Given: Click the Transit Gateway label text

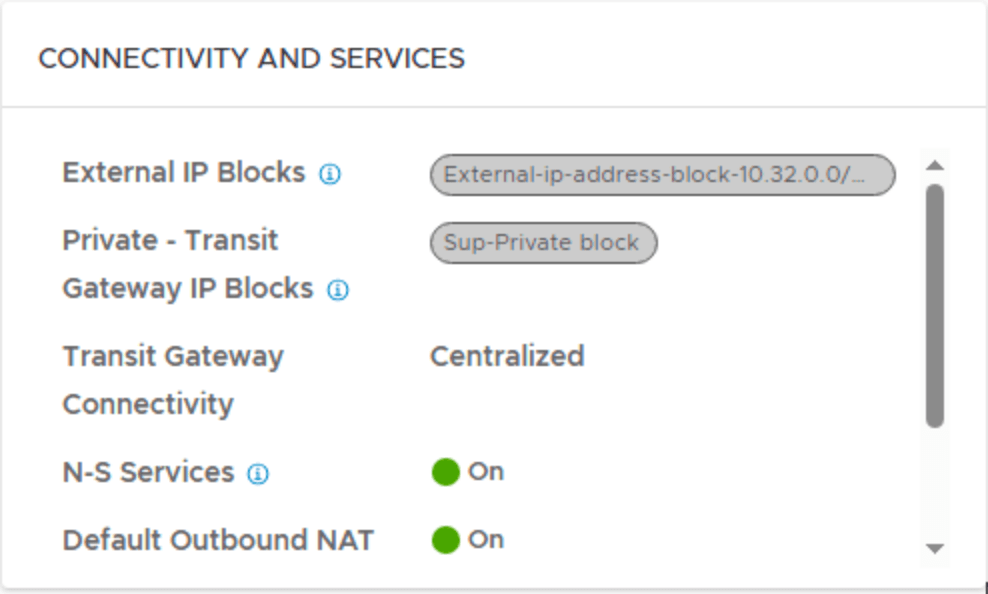Looking at the screenshot, I should click(173, 356).
